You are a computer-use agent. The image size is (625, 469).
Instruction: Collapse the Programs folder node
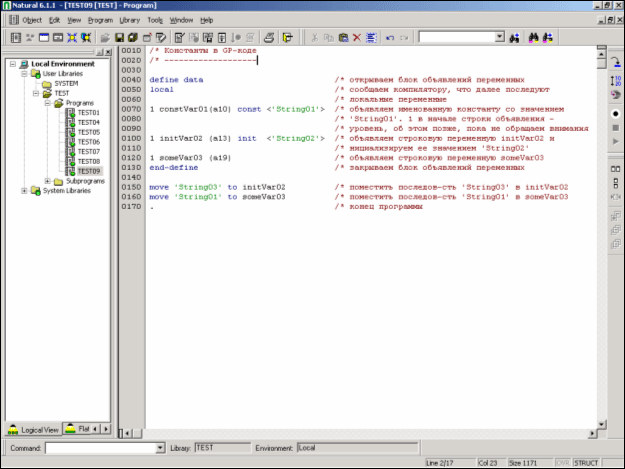click(47, 103)
